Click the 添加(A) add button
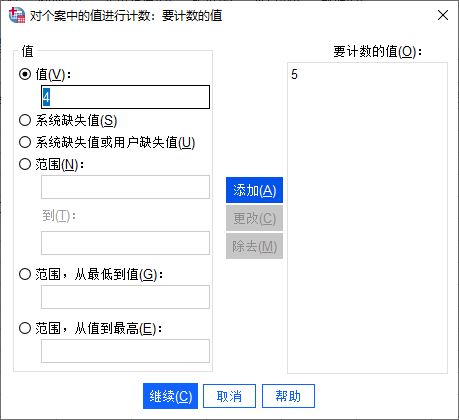This screenshot has height=420, width=459. (254, 190)
